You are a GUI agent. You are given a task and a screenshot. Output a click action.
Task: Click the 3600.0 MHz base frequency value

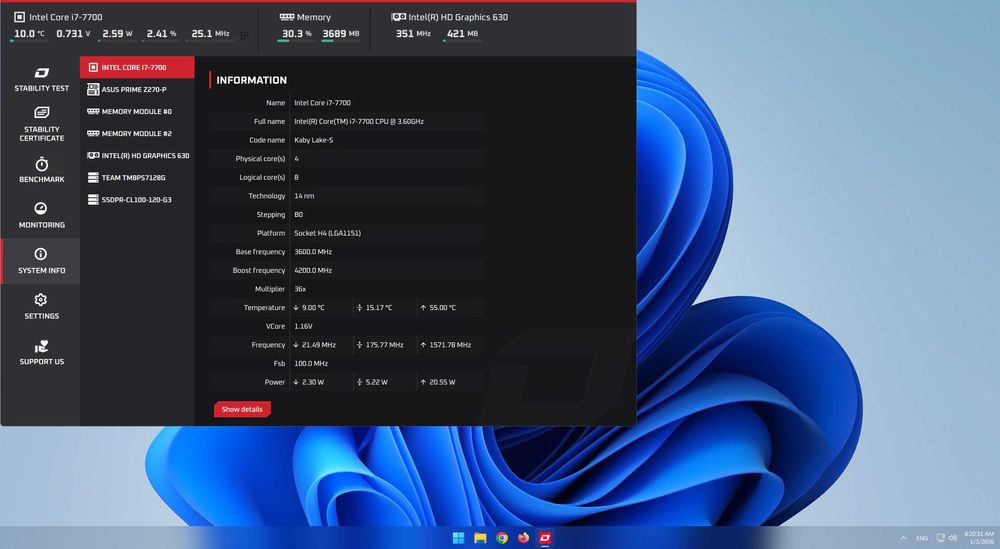(x=313, y=252)
